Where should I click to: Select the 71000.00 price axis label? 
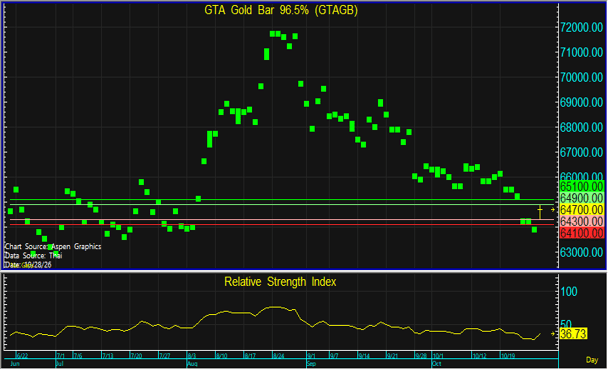click(581, 52)
